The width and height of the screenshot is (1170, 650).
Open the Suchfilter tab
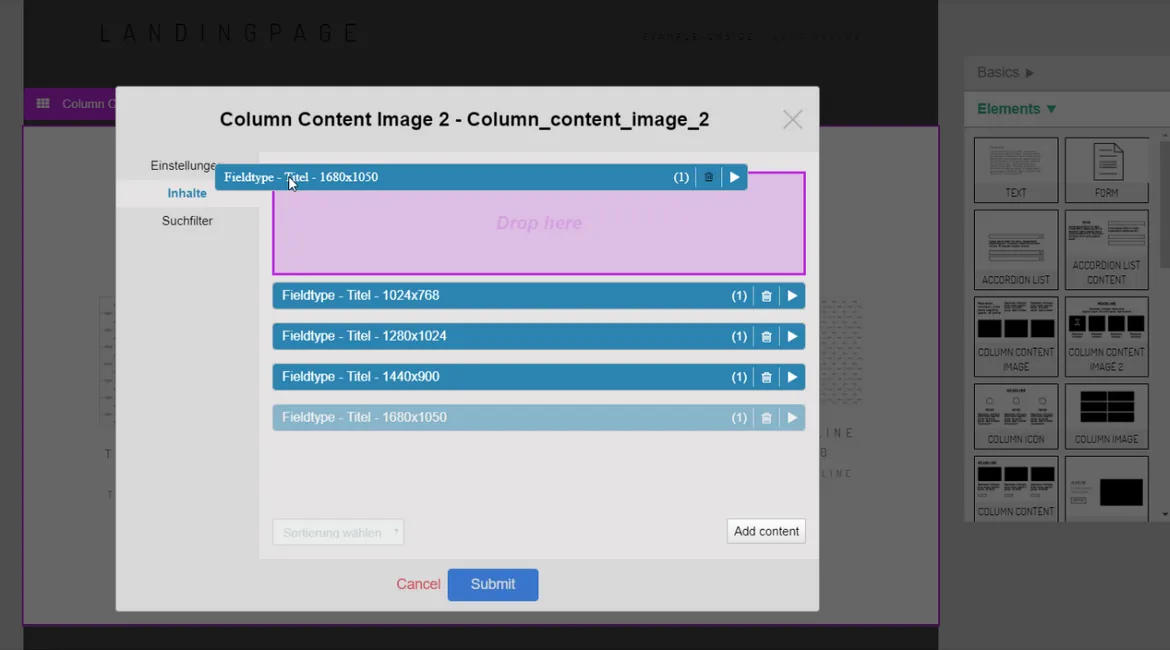pos(187,221)
